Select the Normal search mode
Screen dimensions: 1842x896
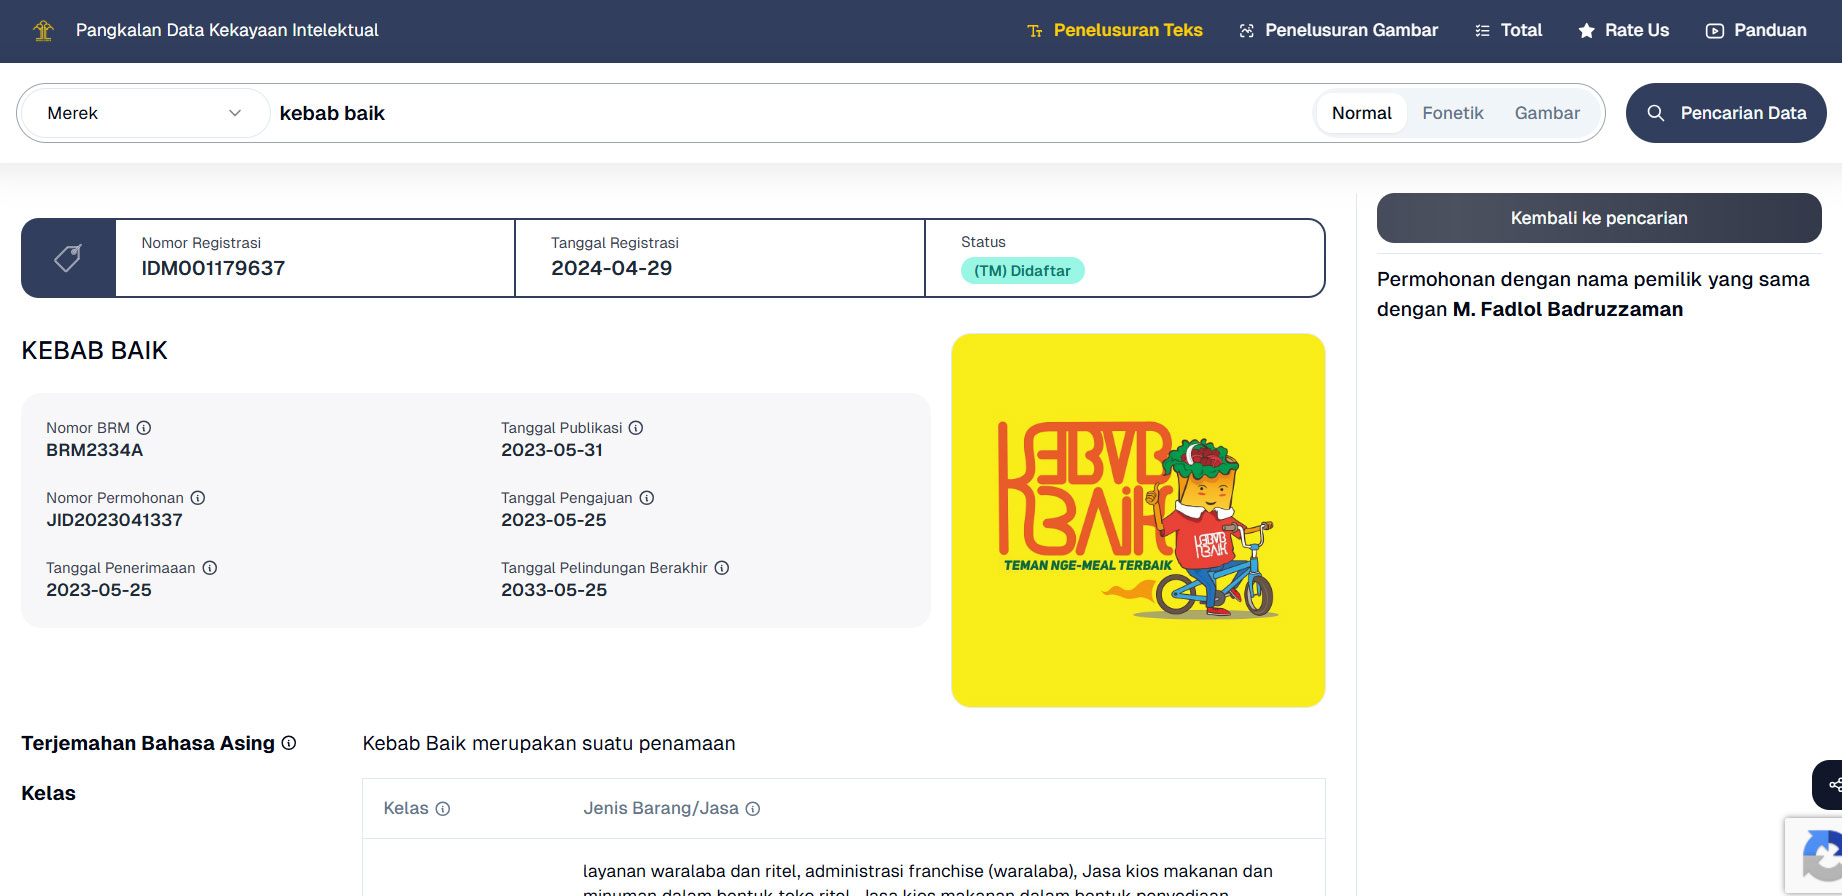click(x=1362, y=113)
